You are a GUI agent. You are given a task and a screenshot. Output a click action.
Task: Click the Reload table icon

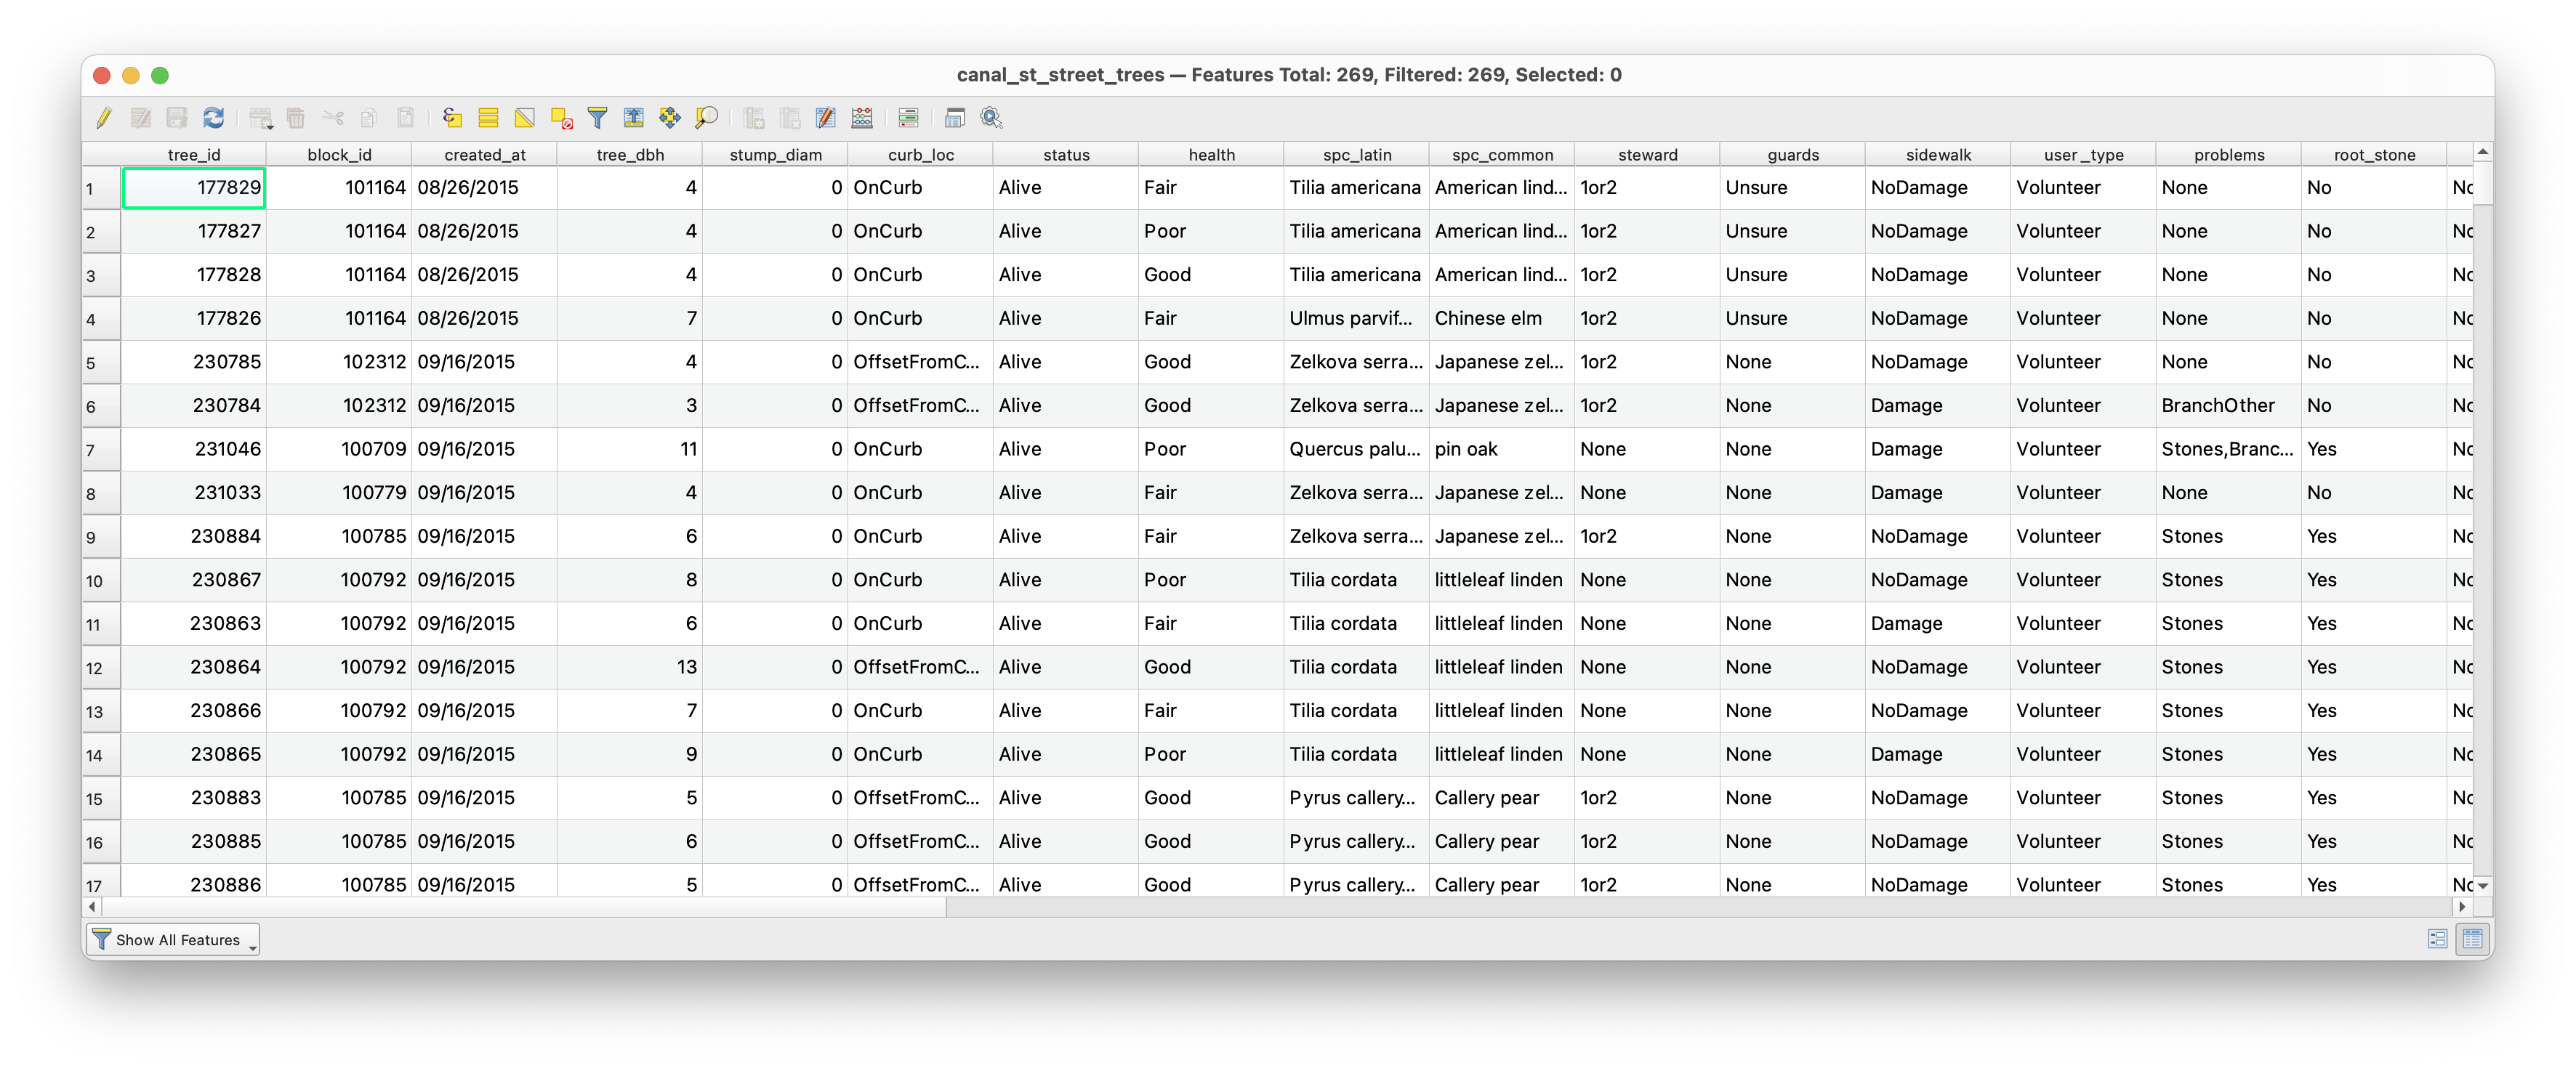[x=213, y=118]
